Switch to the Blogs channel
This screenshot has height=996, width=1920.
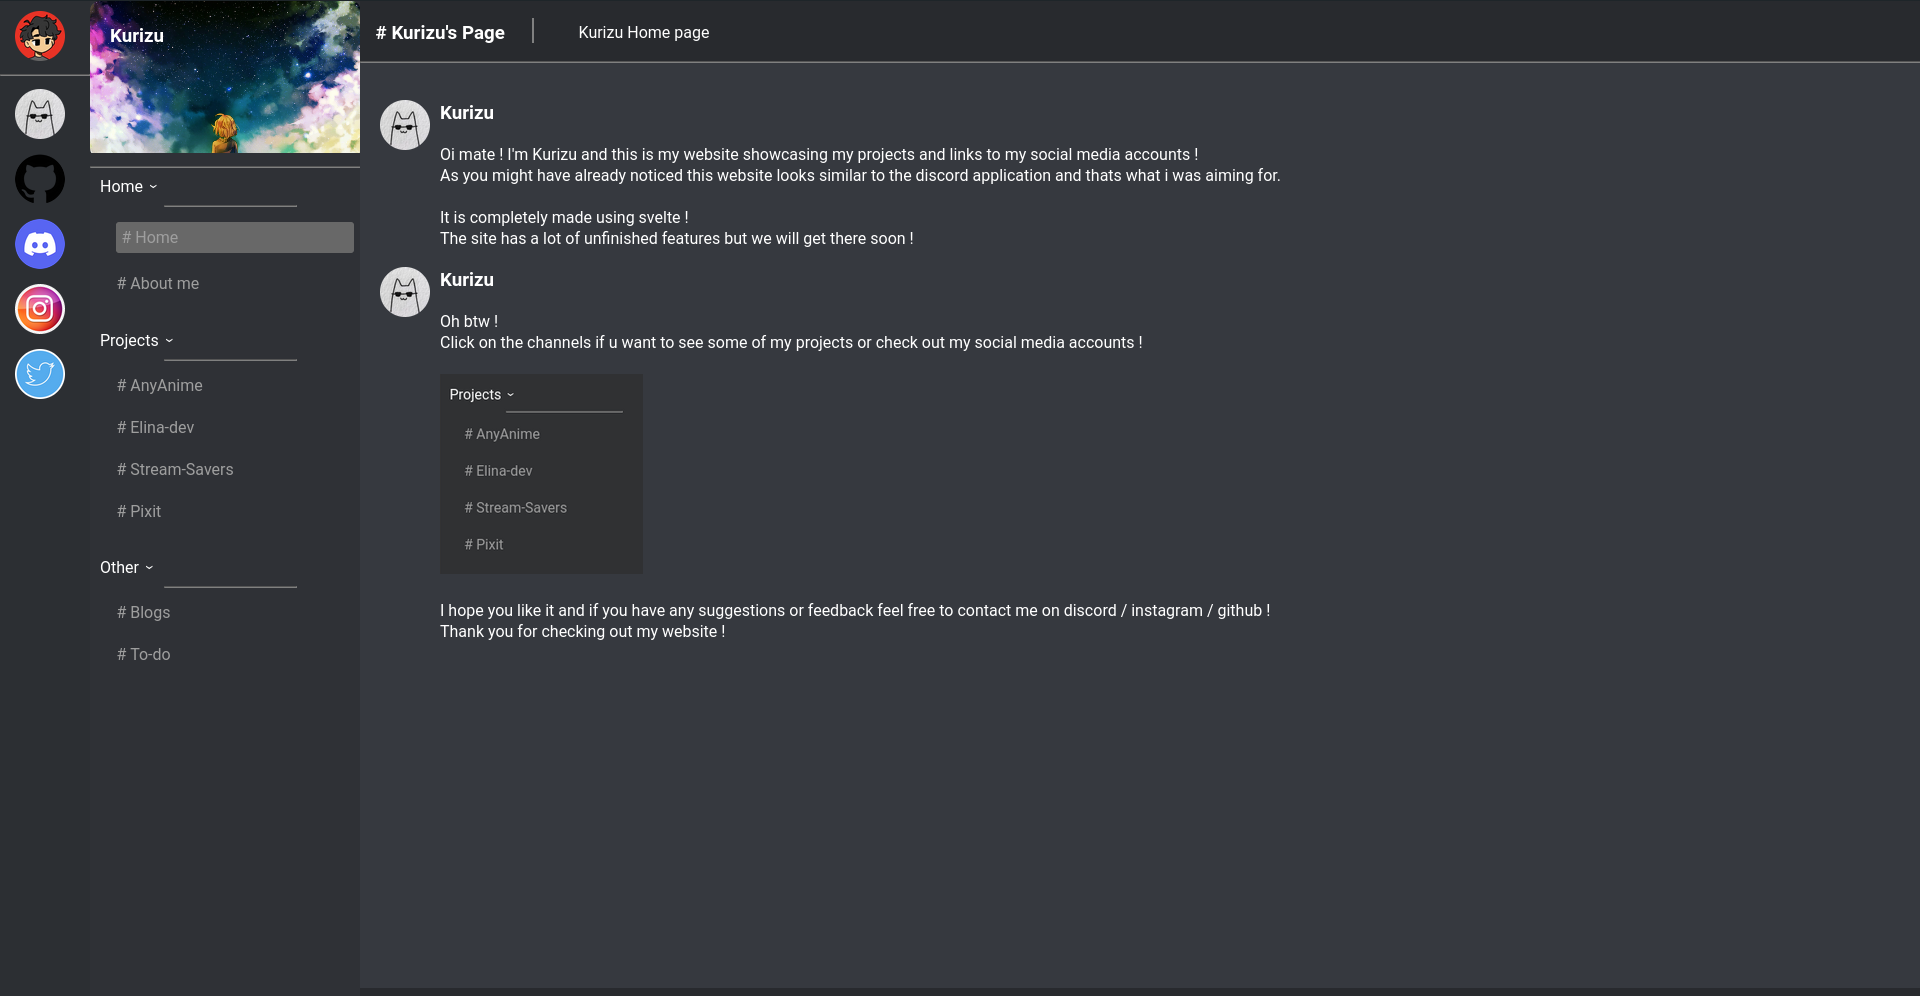pos(143,612)
